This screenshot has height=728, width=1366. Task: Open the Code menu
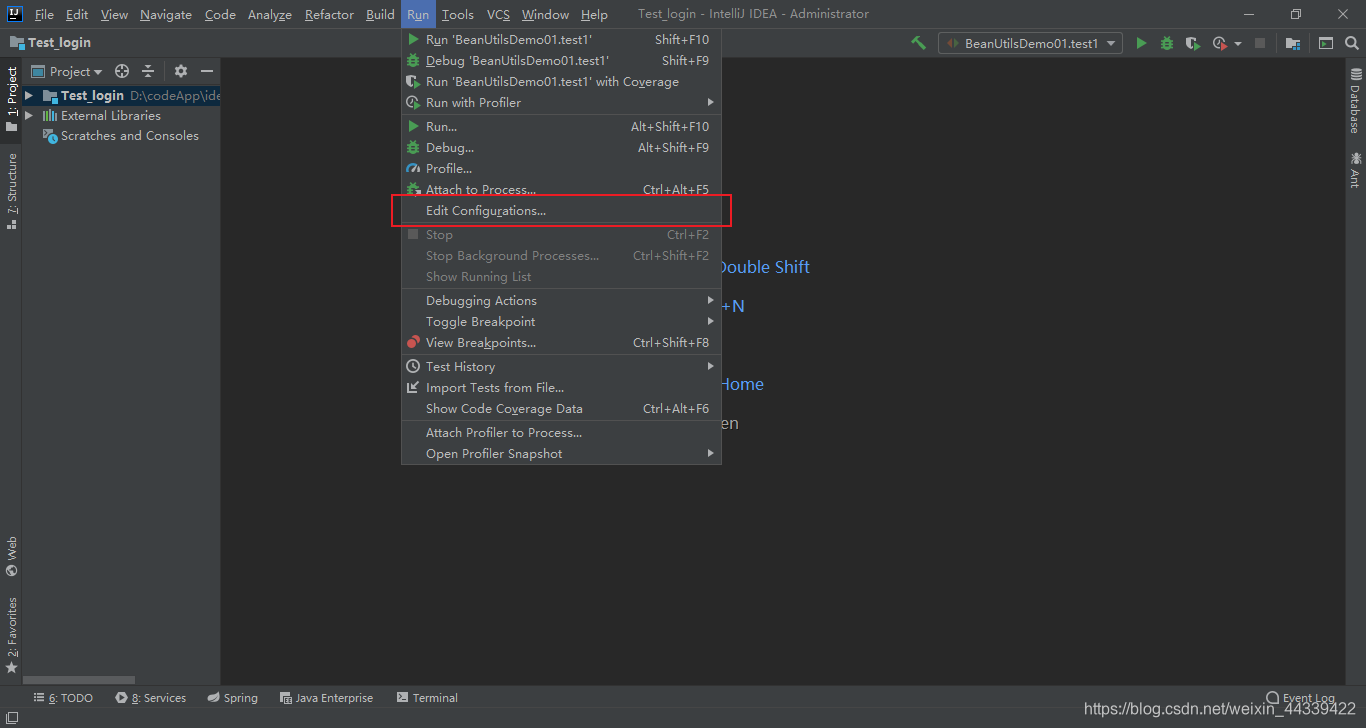coord(220,14)
